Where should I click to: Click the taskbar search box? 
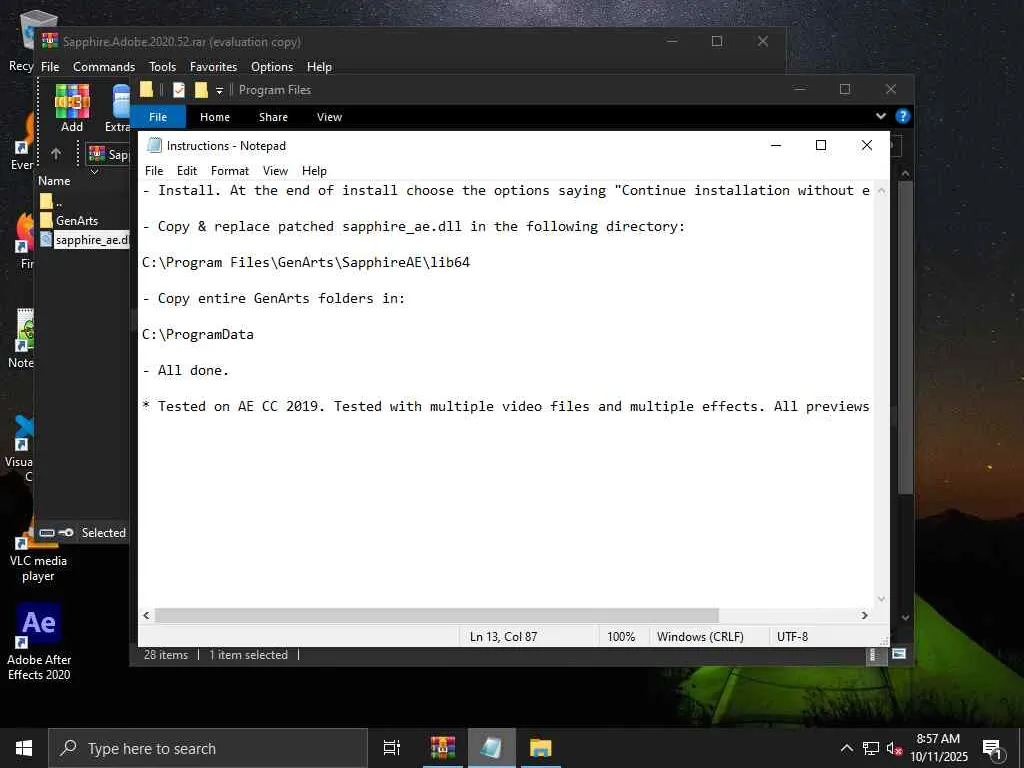(208, 748)
